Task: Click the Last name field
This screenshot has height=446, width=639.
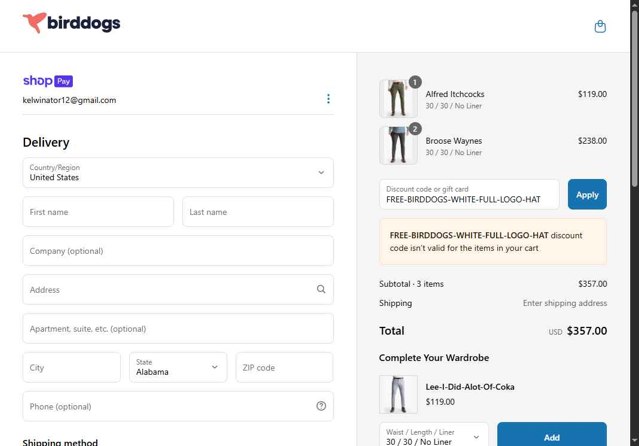Action: click(258, 212)
